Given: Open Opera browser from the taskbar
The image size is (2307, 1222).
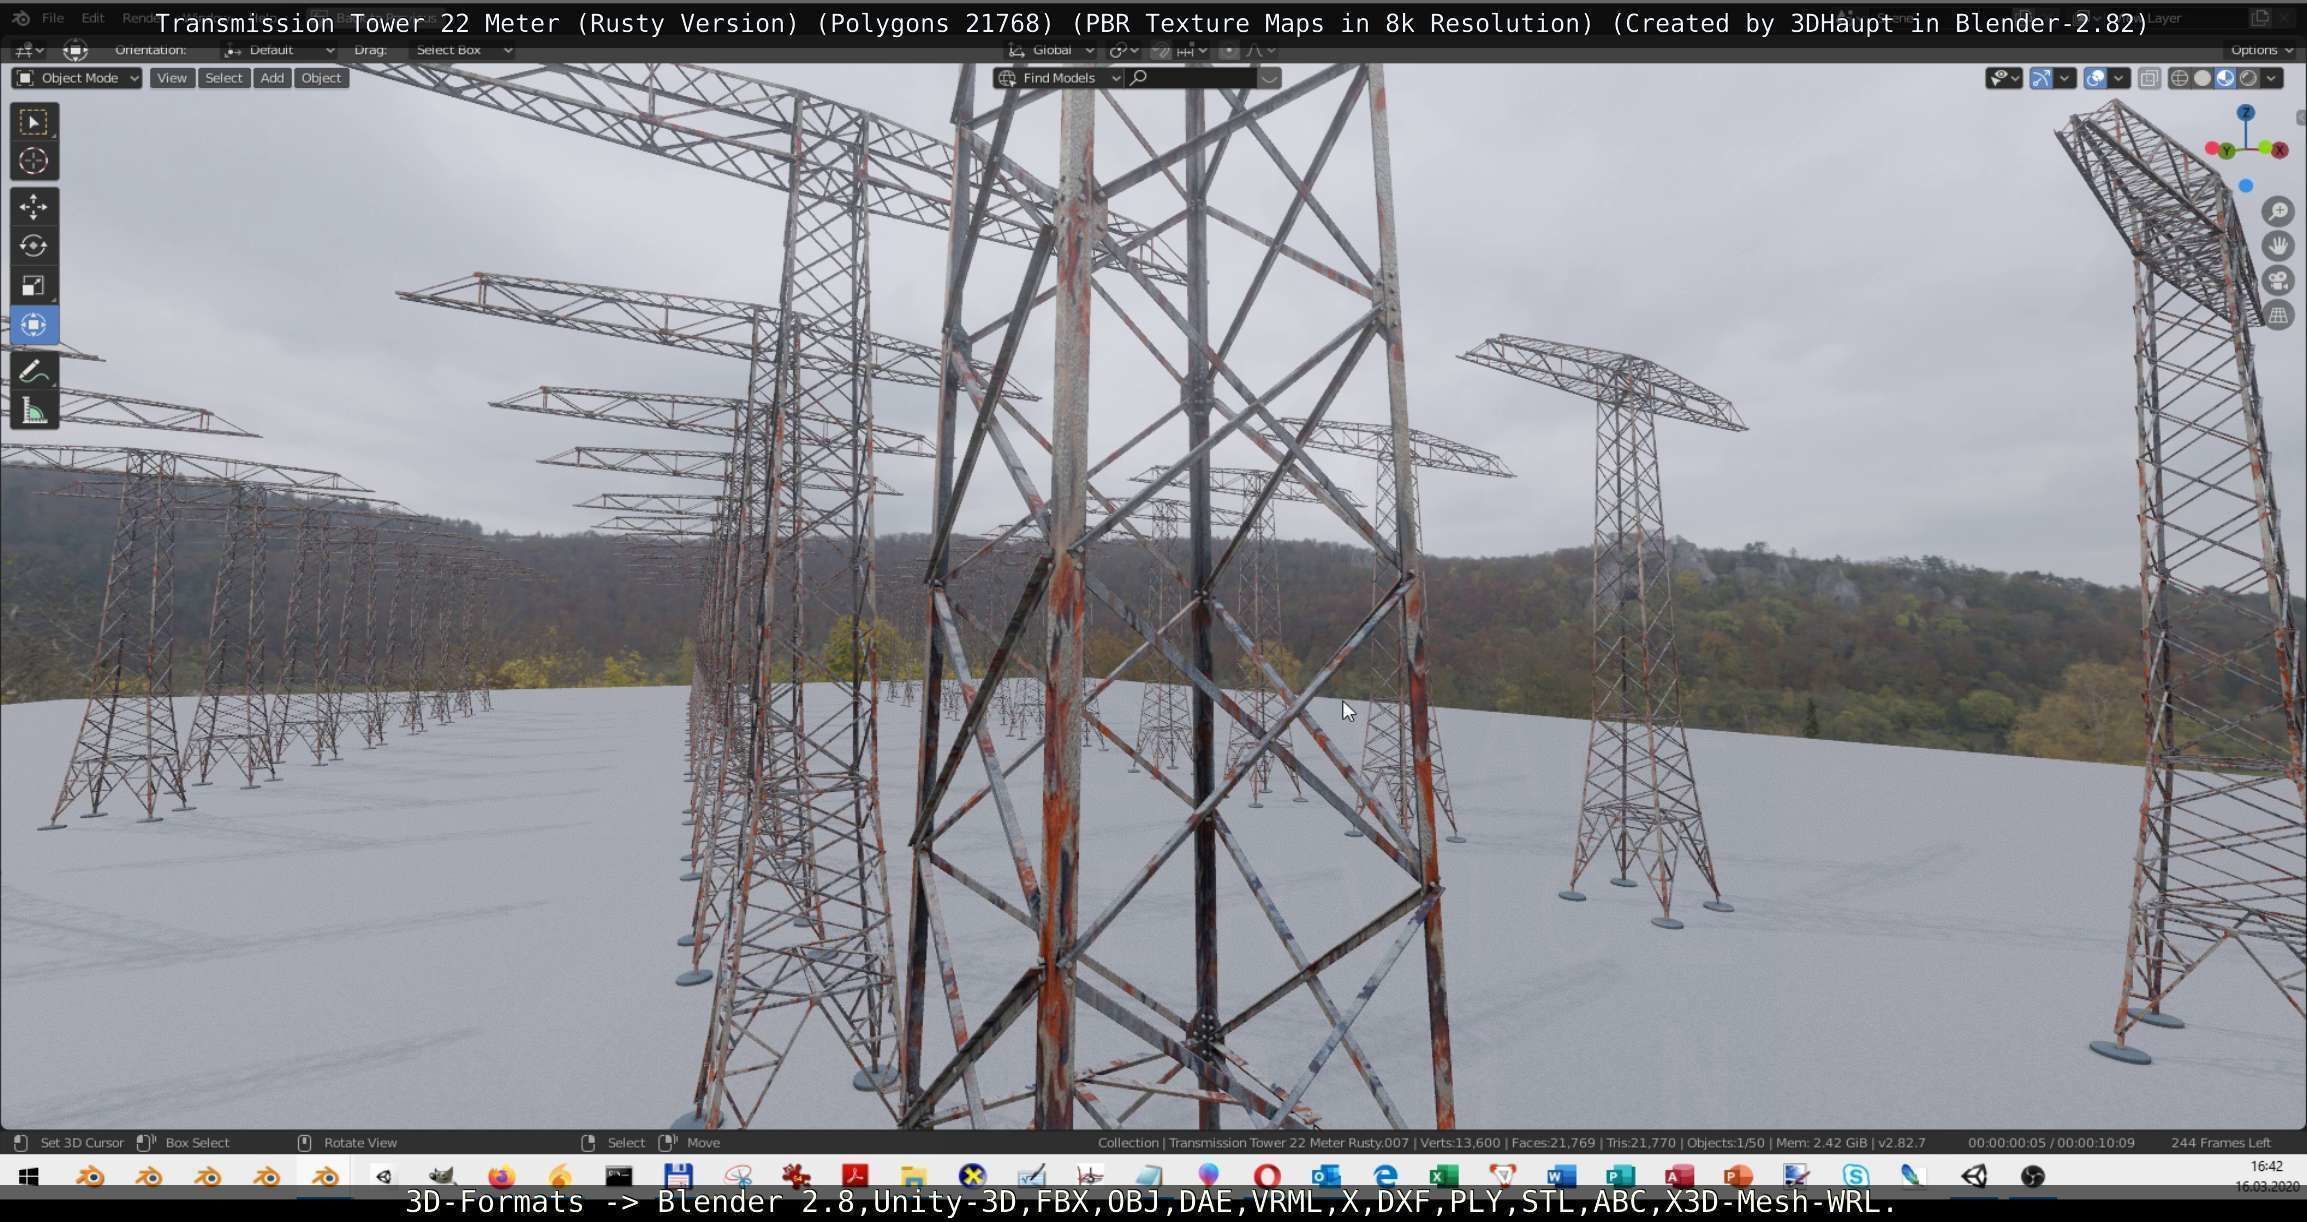Looking at the screenshot, I should click(1267, 1176).
